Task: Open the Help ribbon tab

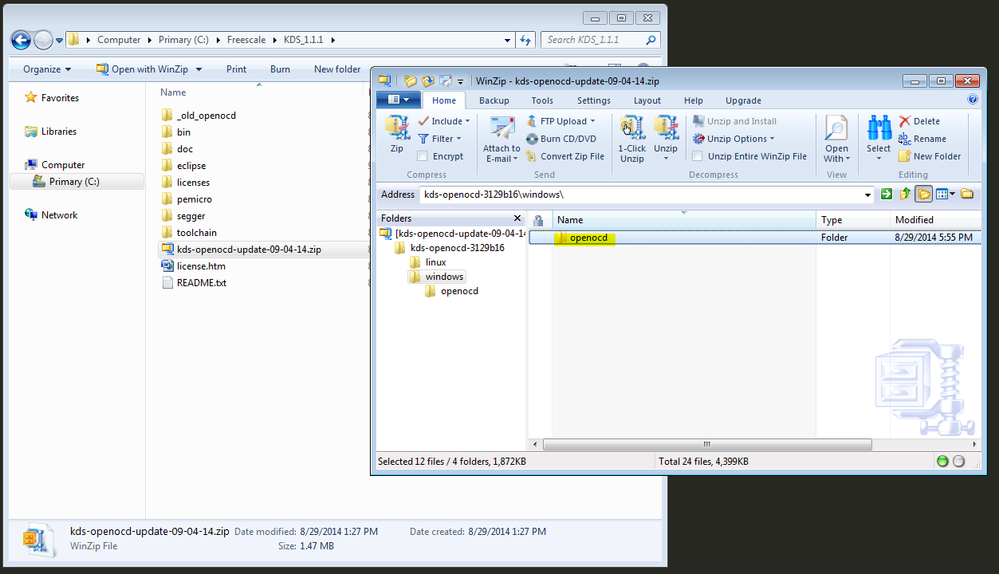Action: coord(693,100)
